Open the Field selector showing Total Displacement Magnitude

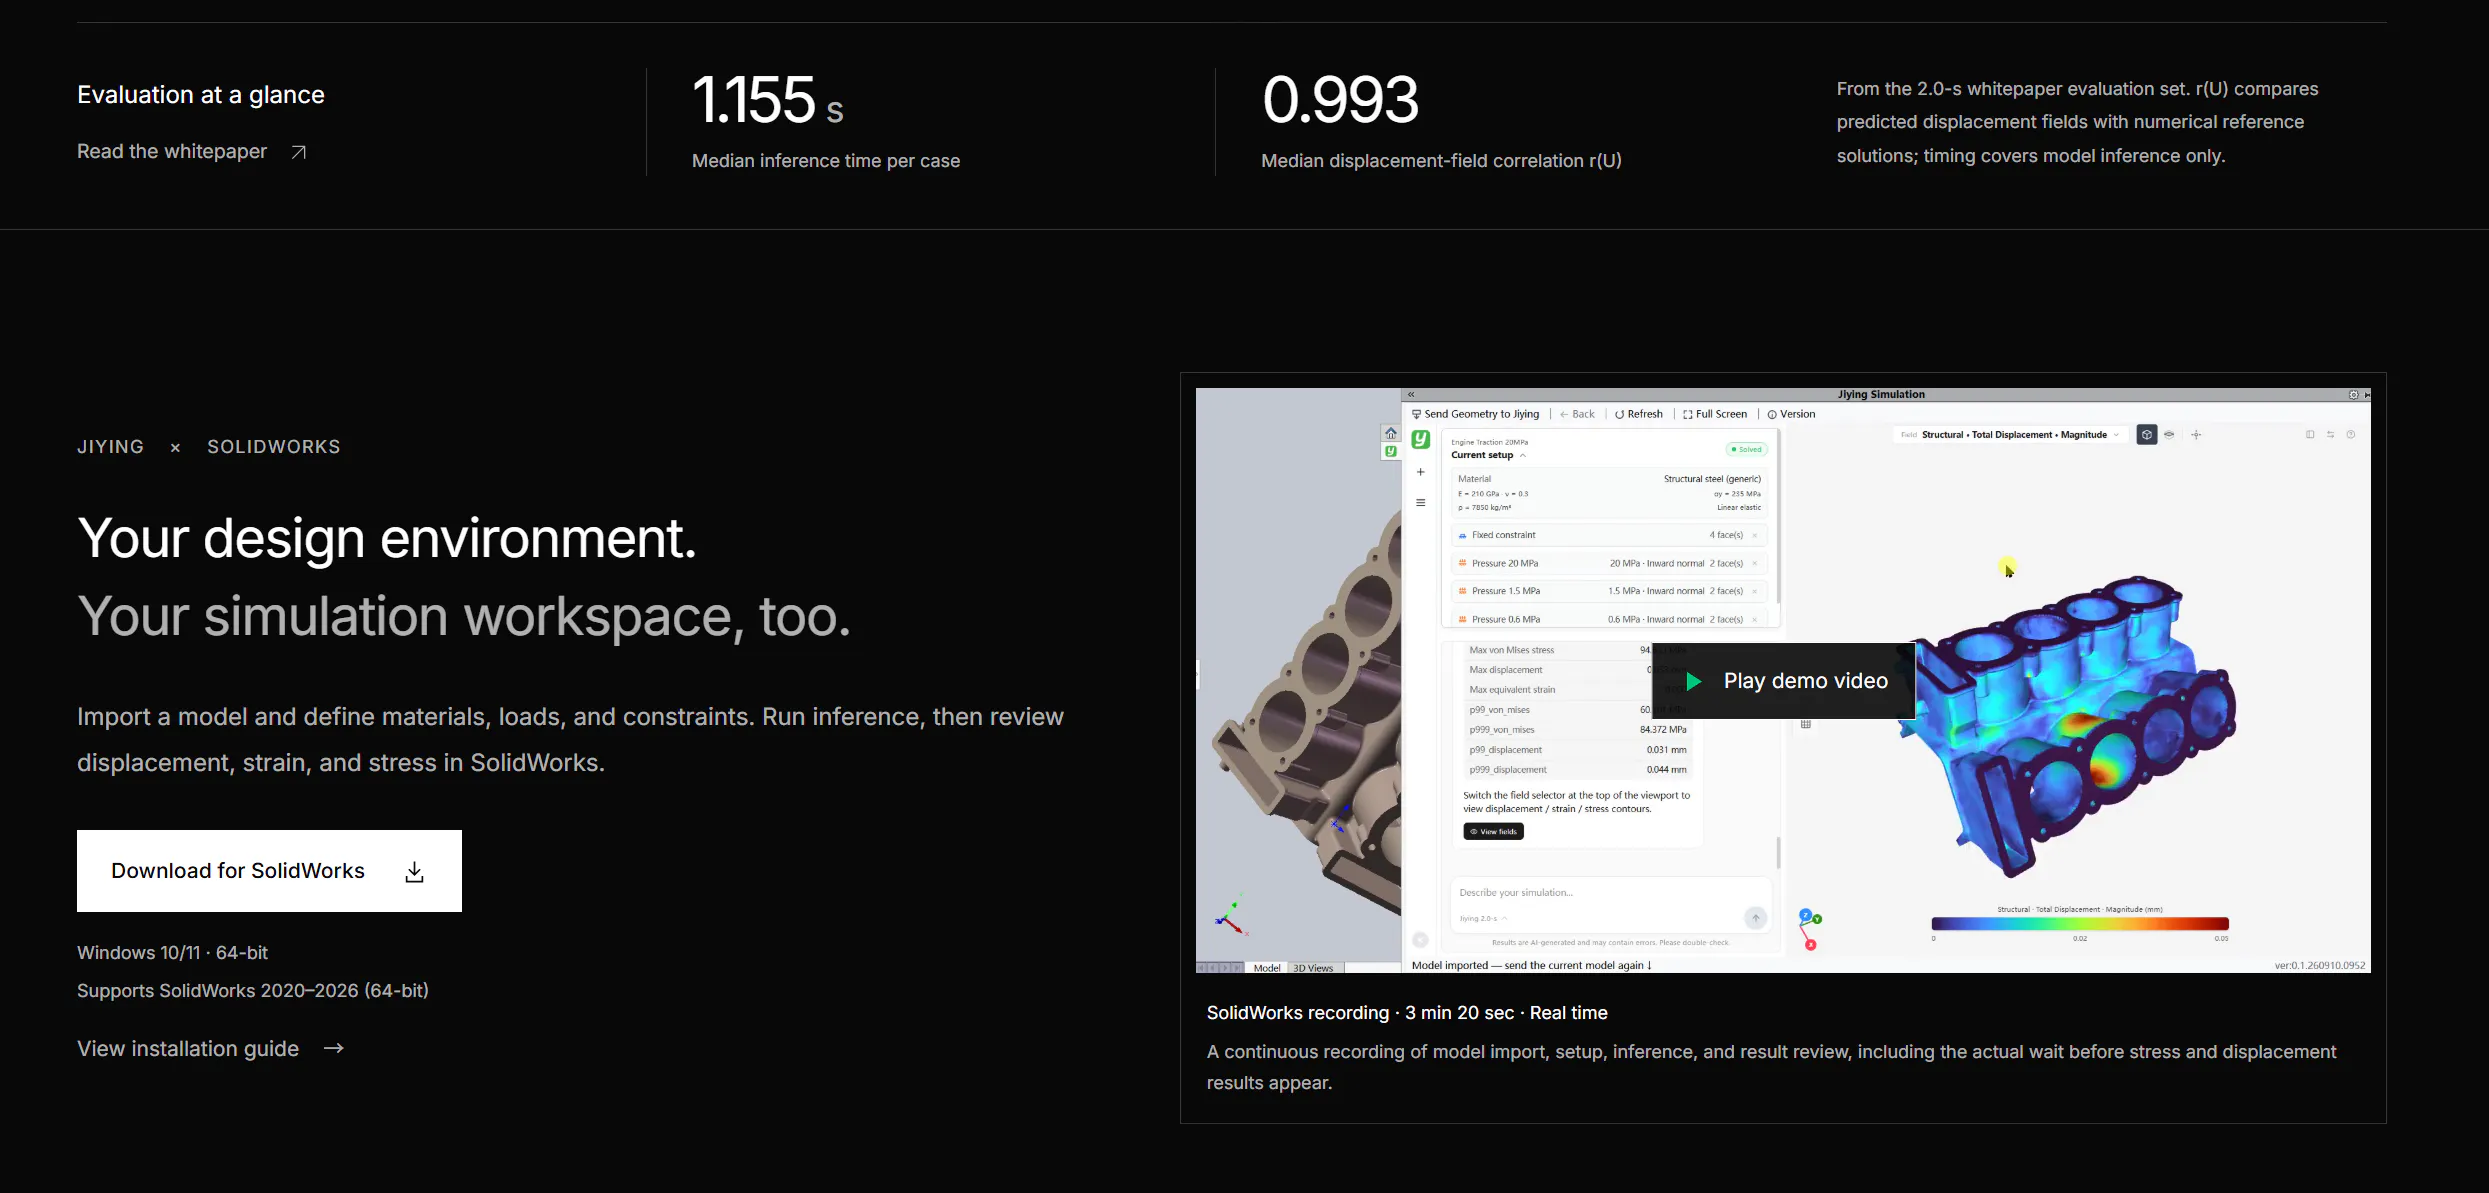click(x=2011, y=435)
